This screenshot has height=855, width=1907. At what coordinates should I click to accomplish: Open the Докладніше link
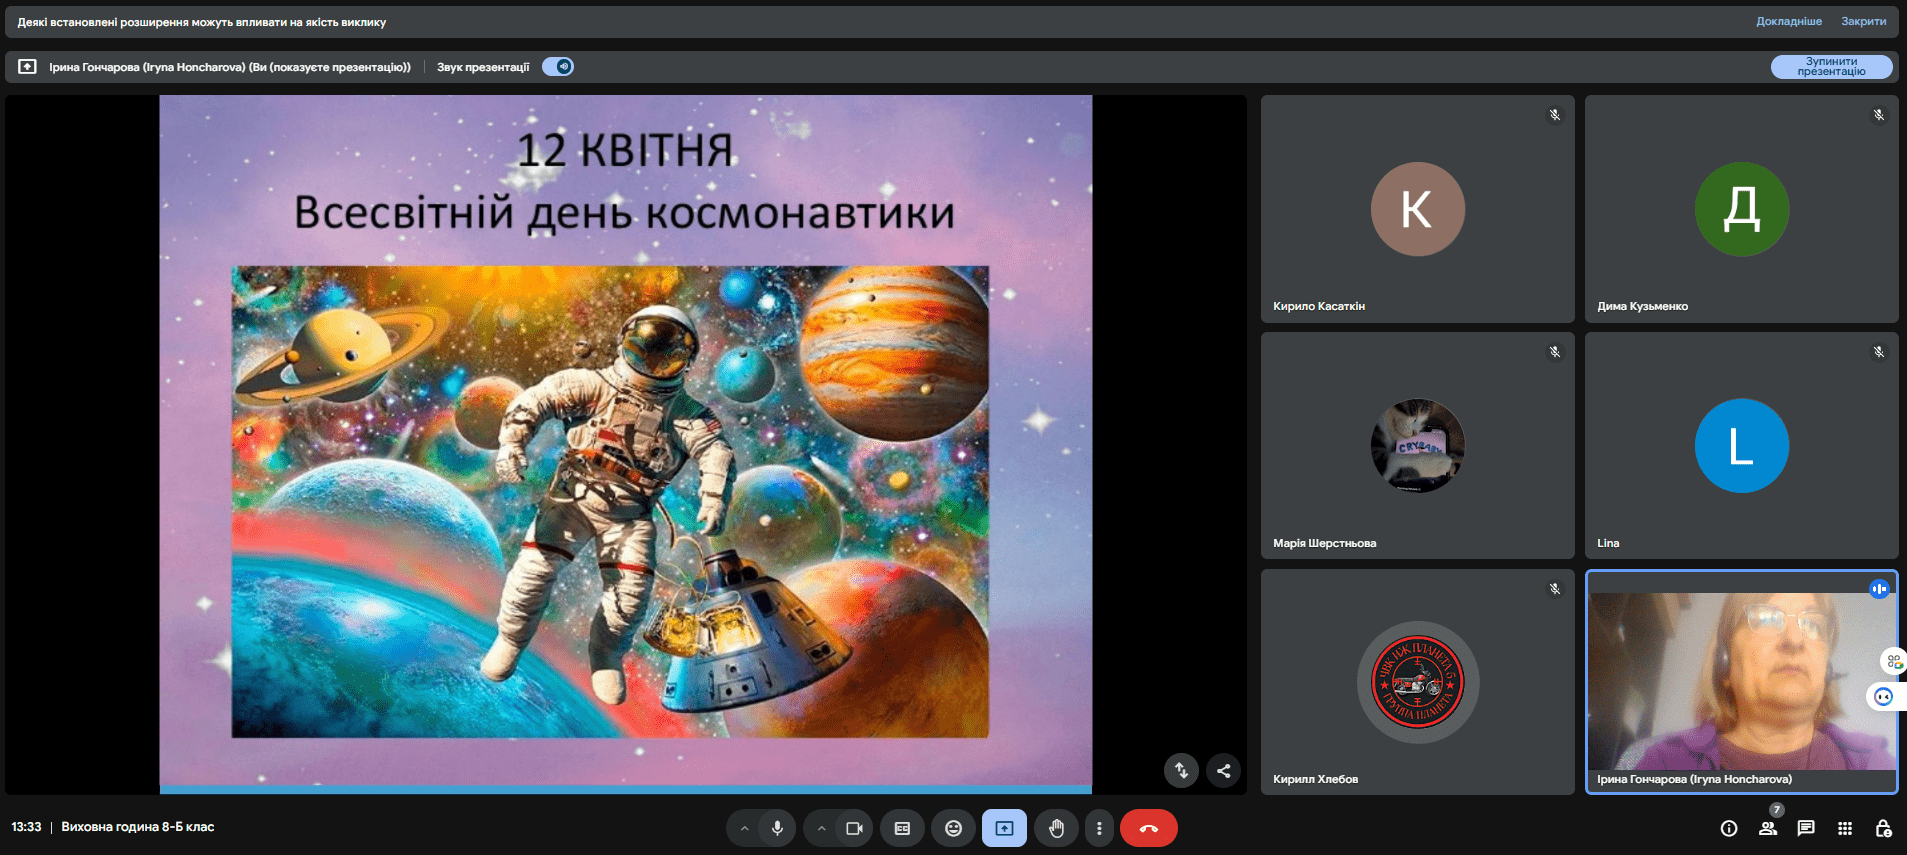(1789, 21)
